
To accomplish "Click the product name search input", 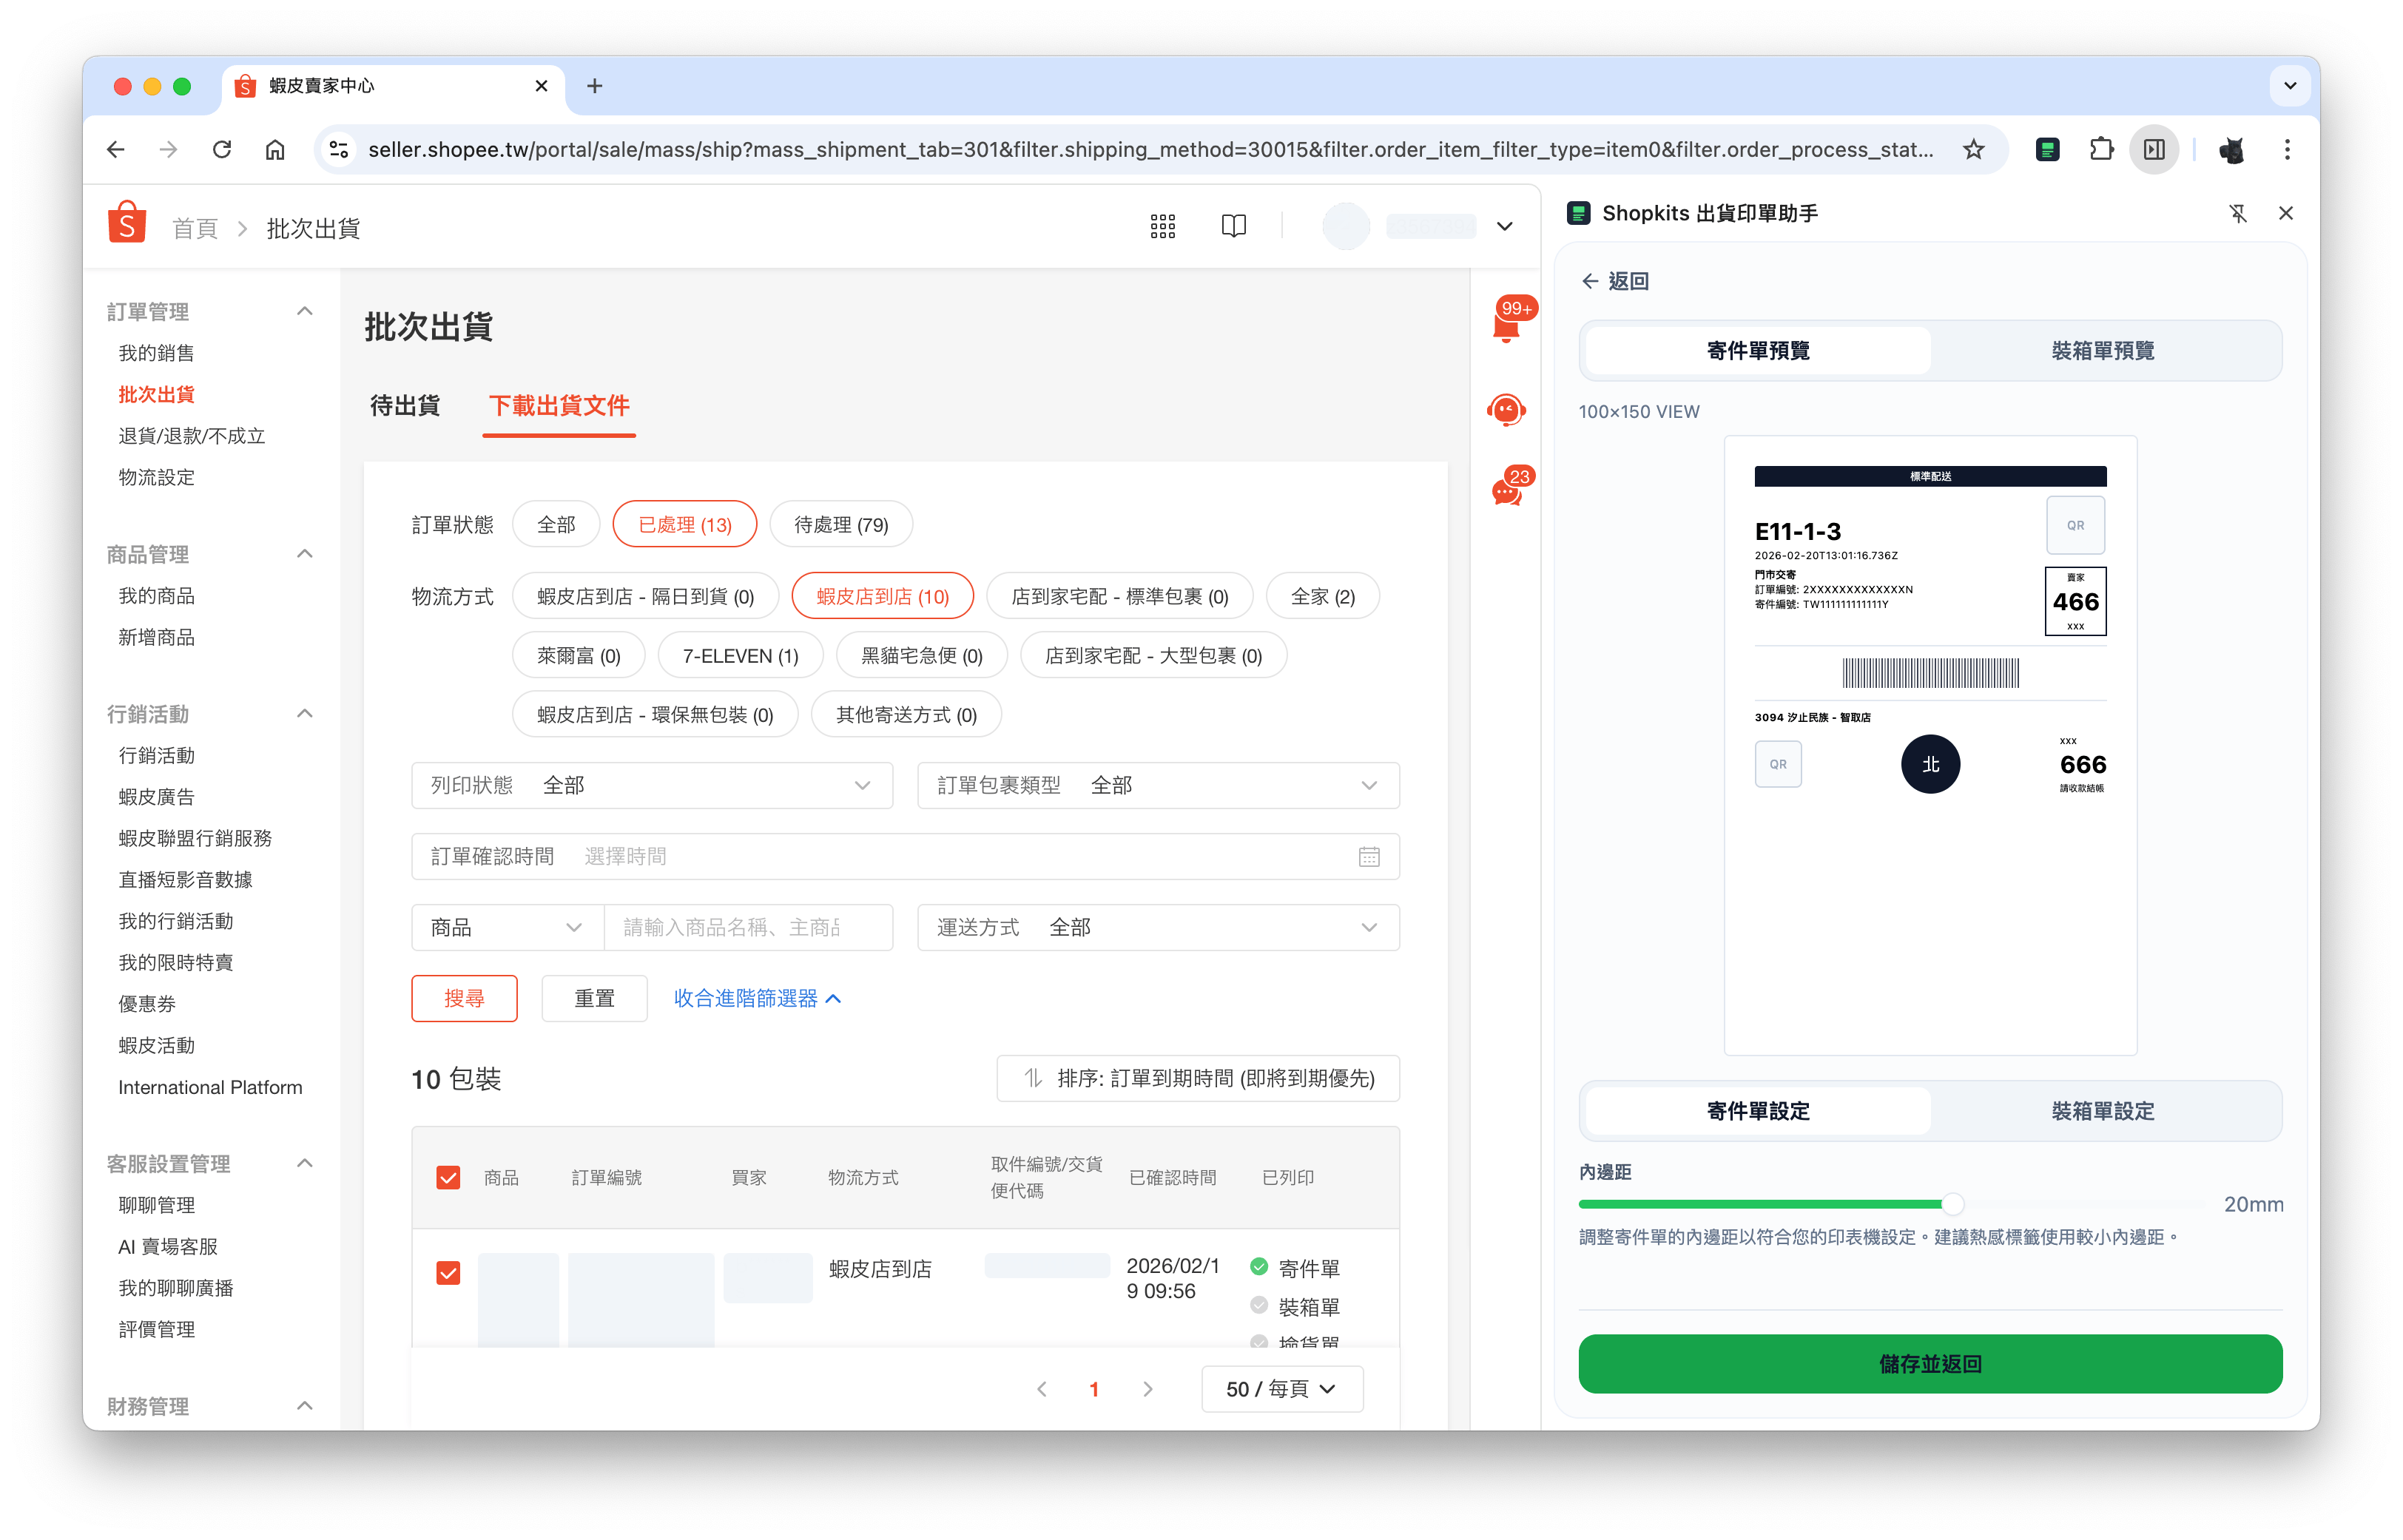I will point(748,928).
